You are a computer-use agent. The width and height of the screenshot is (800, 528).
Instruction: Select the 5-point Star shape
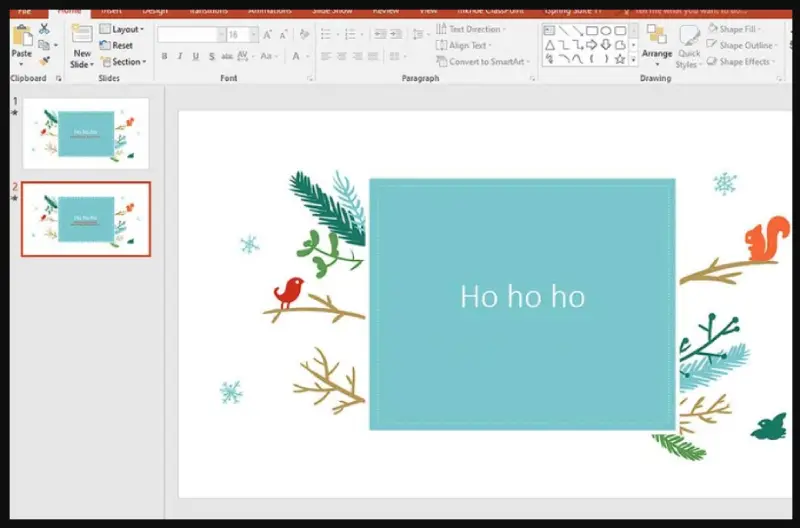click(x=620, y=59)
